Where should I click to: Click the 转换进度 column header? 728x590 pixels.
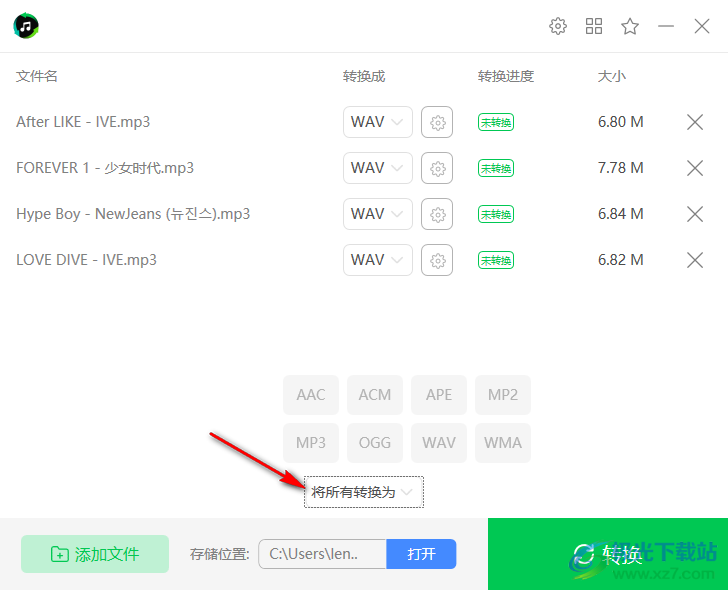pos(506,76)
